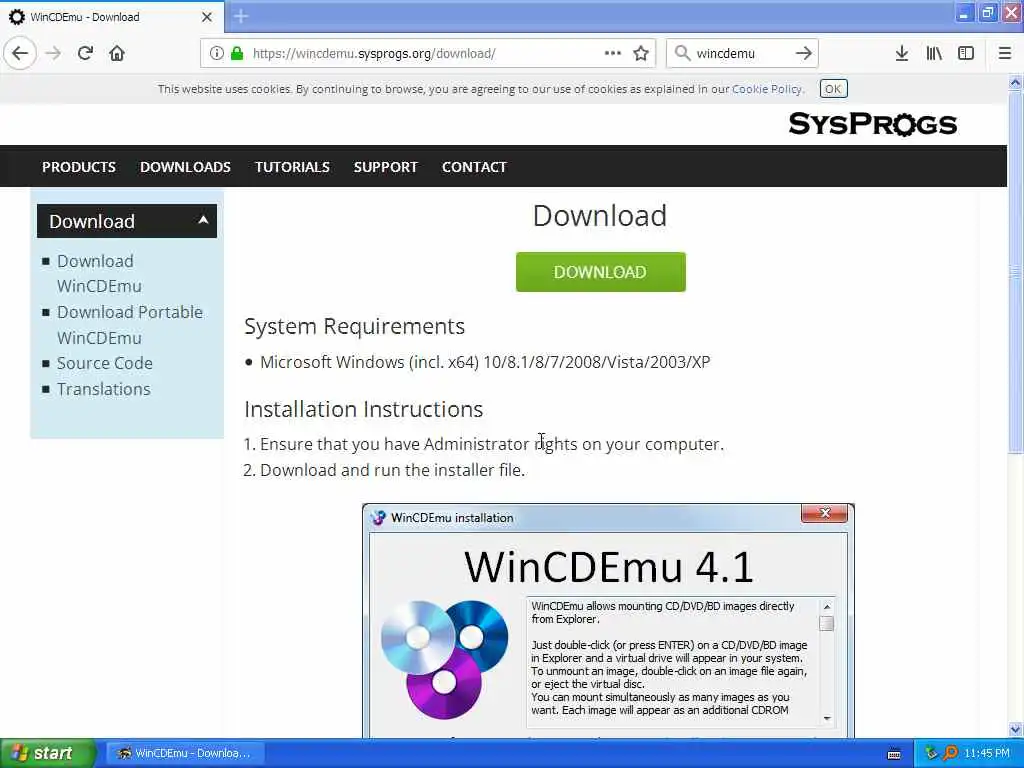Click the System Requirements heading

click(355, 326)
